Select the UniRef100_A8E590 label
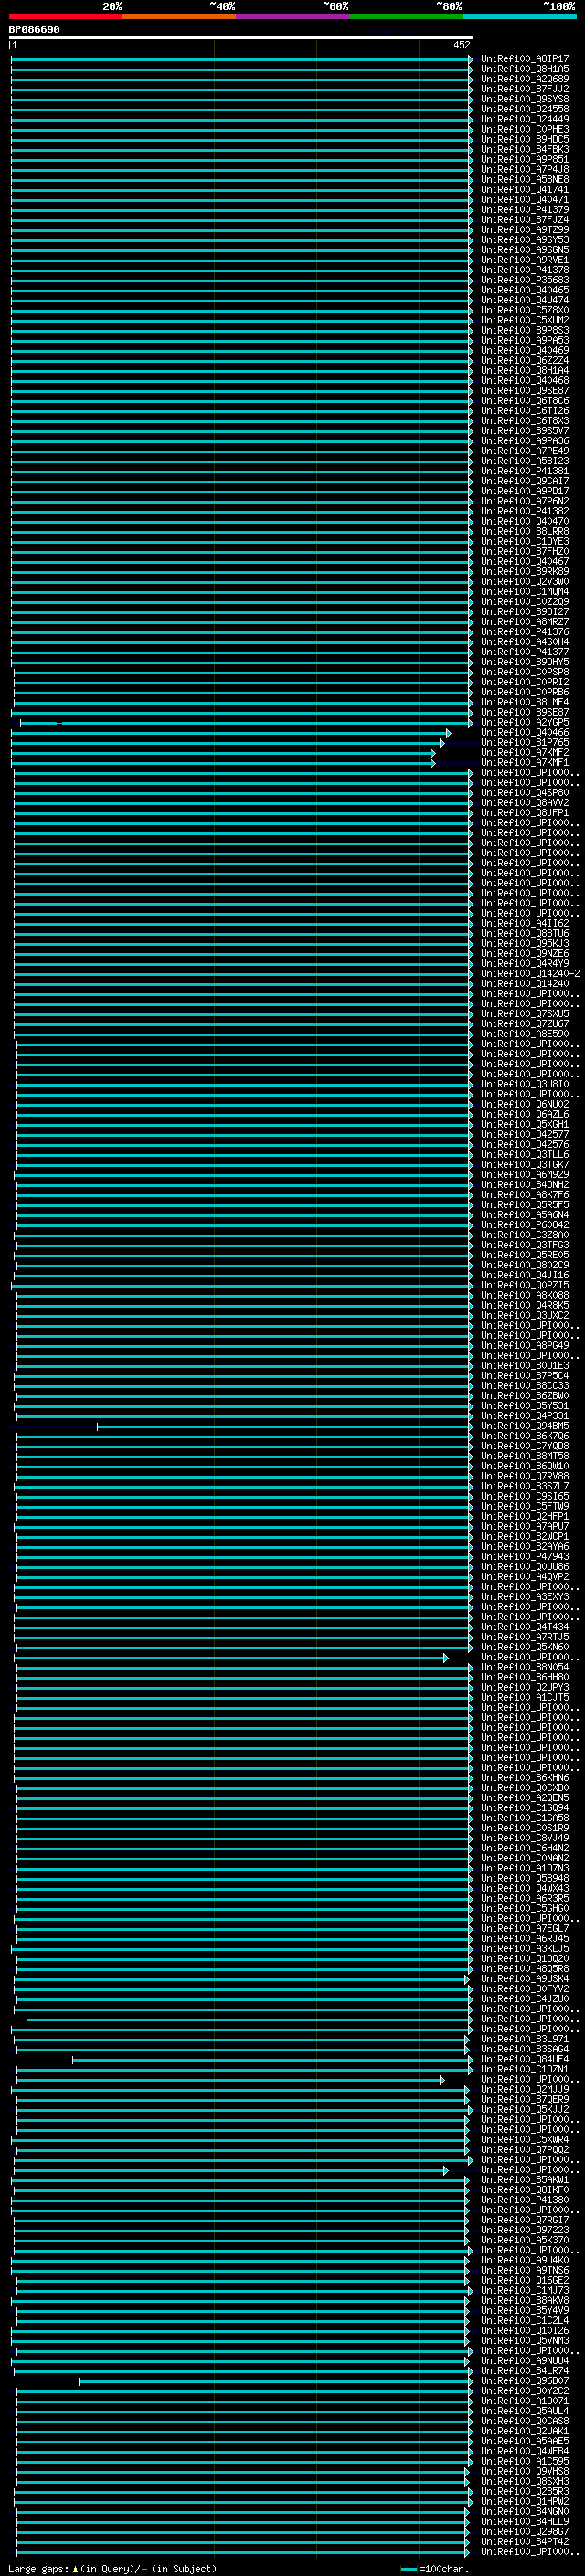This screenshot has width=585, height=2576. tap(524, 1033)
